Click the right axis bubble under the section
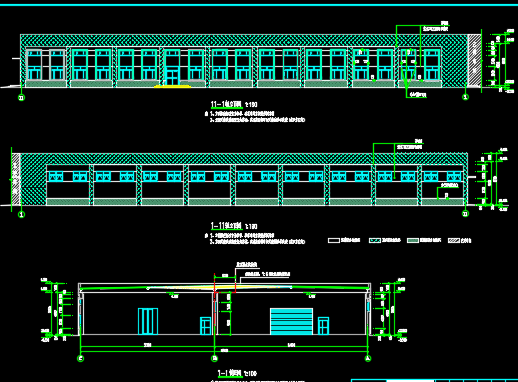Screen dimensions: 518x382 (x=368, y=359)
